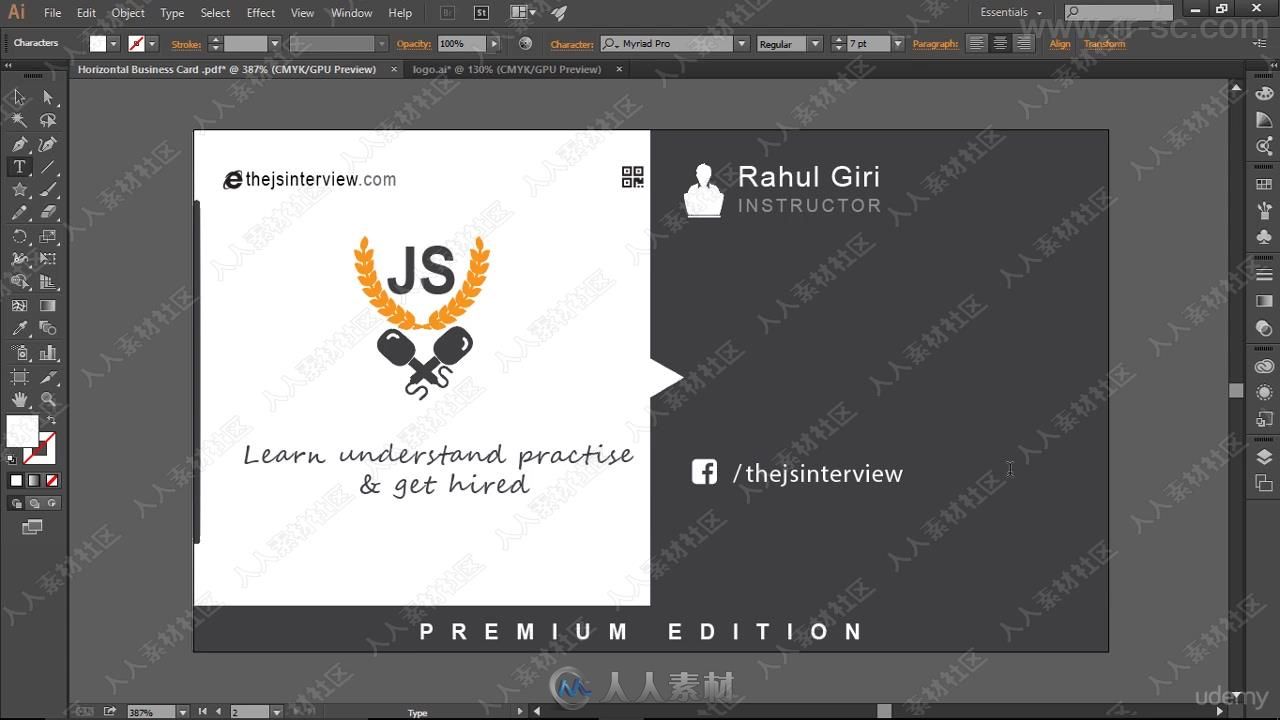Select the Direct Selection tool
This screenshot has width=1280, height=720.
(48, 97)
